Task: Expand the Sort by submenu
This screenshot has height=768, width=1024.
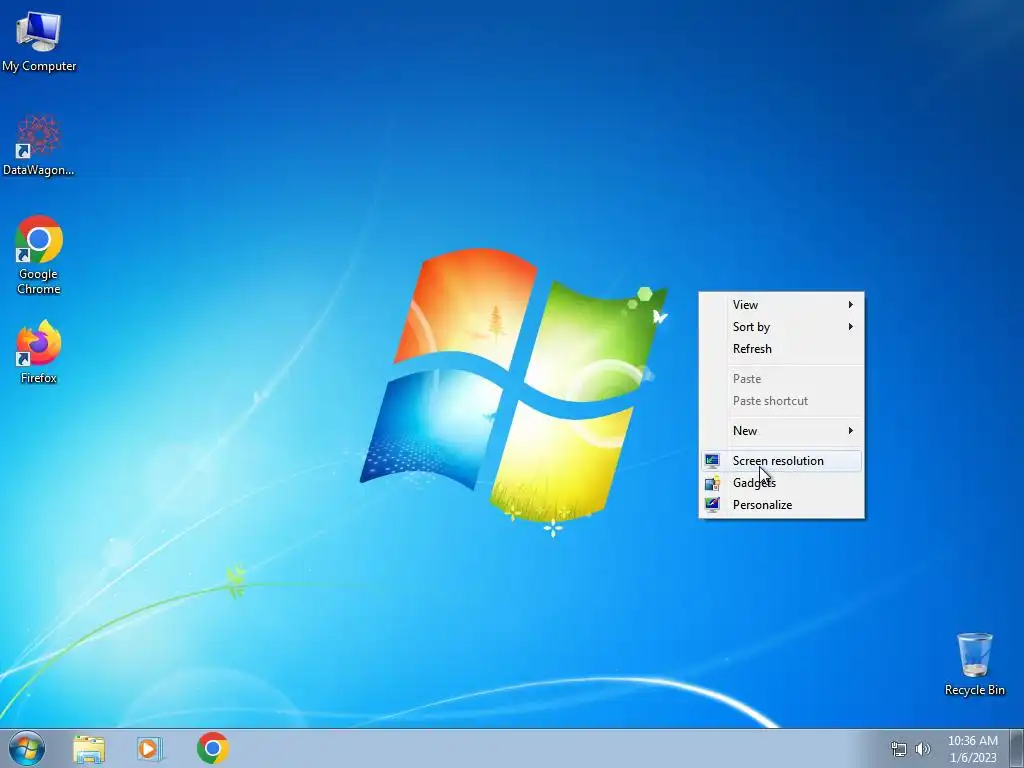Action: point(781,327)
